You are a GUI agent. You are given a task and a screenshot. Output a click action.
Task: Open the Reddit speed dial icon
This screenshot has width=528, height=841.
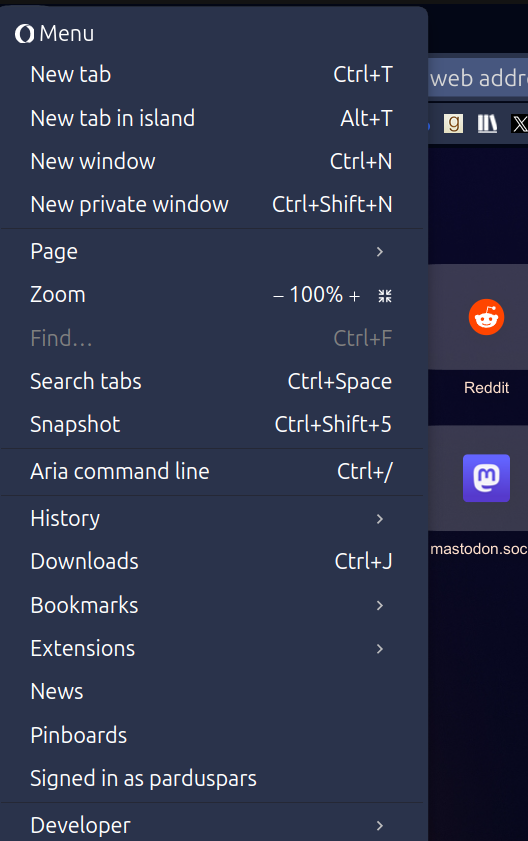click(486, 317)
